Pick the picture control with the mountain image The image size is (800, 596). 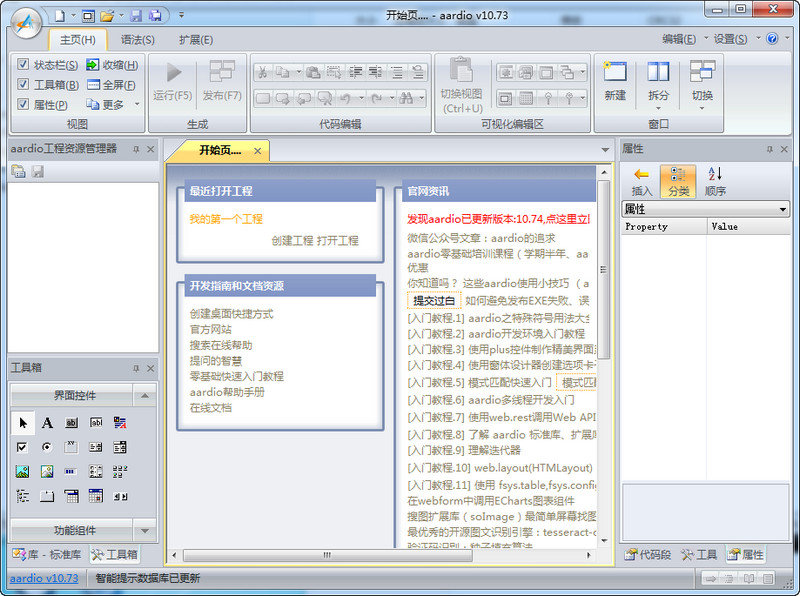click(x=22, y=471)
